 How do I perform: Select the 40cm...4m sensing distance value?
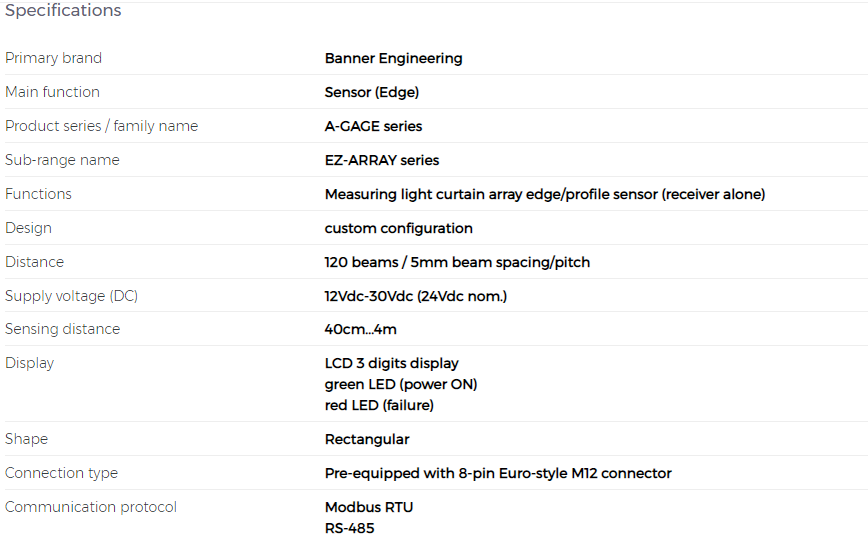[x=360, y=329]
